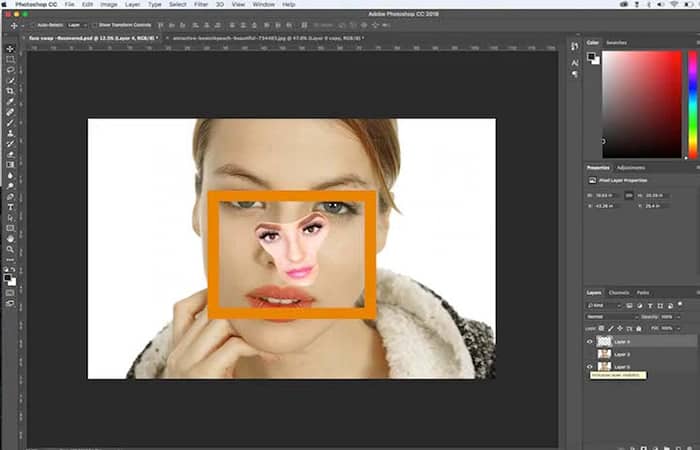Enable the Auto-Select checkbox
The width and height of the screenshot is (700, 450).
34,24
